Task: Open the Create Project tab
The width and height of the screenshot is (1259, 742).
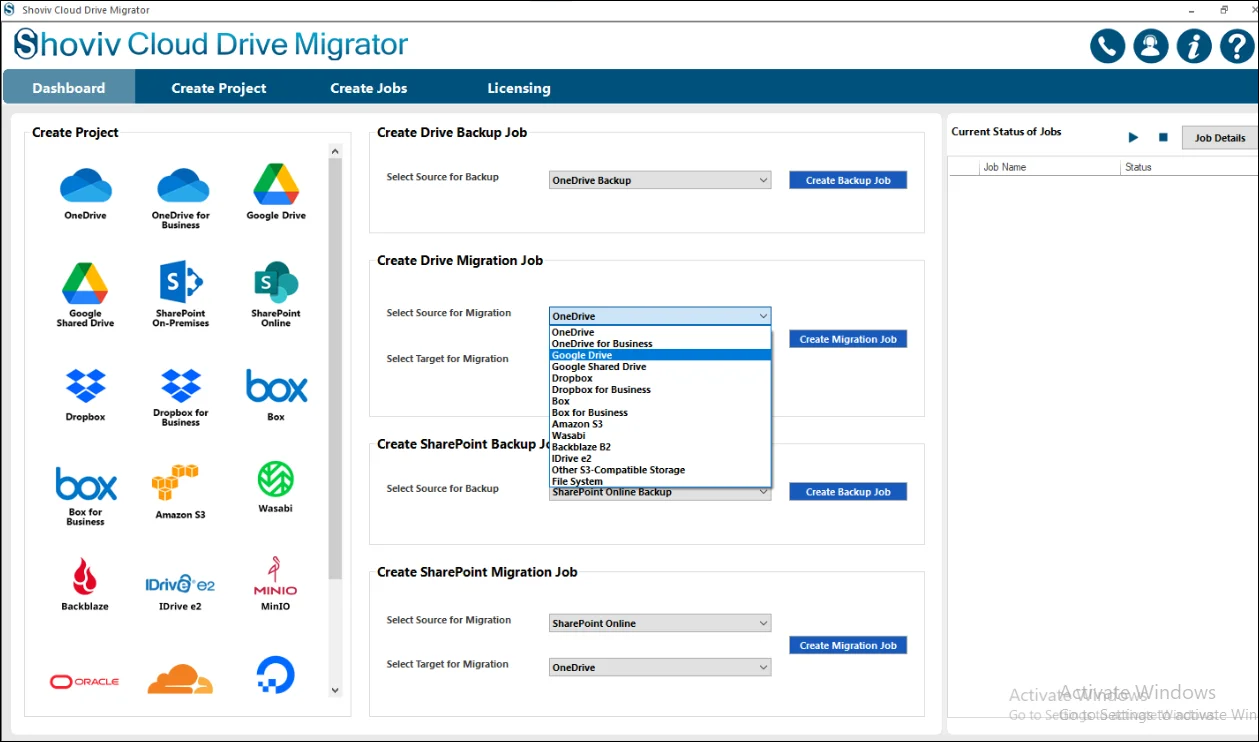Action: (219, 88)
